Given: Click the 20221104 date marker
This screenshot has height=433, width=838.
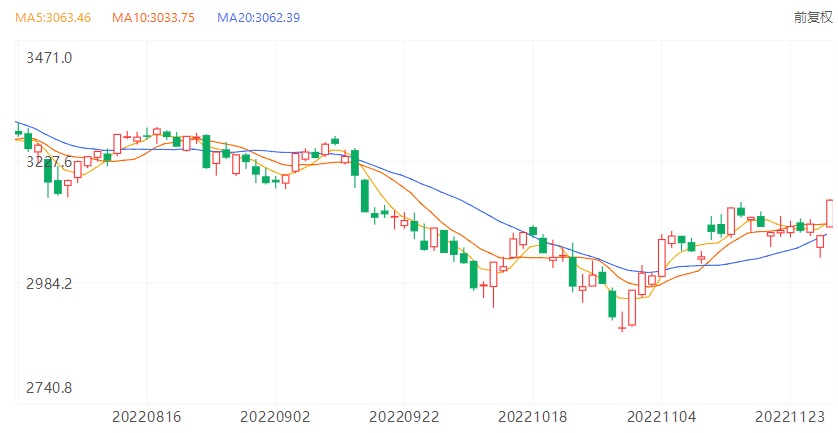Looking at the screenshot, I should [662, 415].
